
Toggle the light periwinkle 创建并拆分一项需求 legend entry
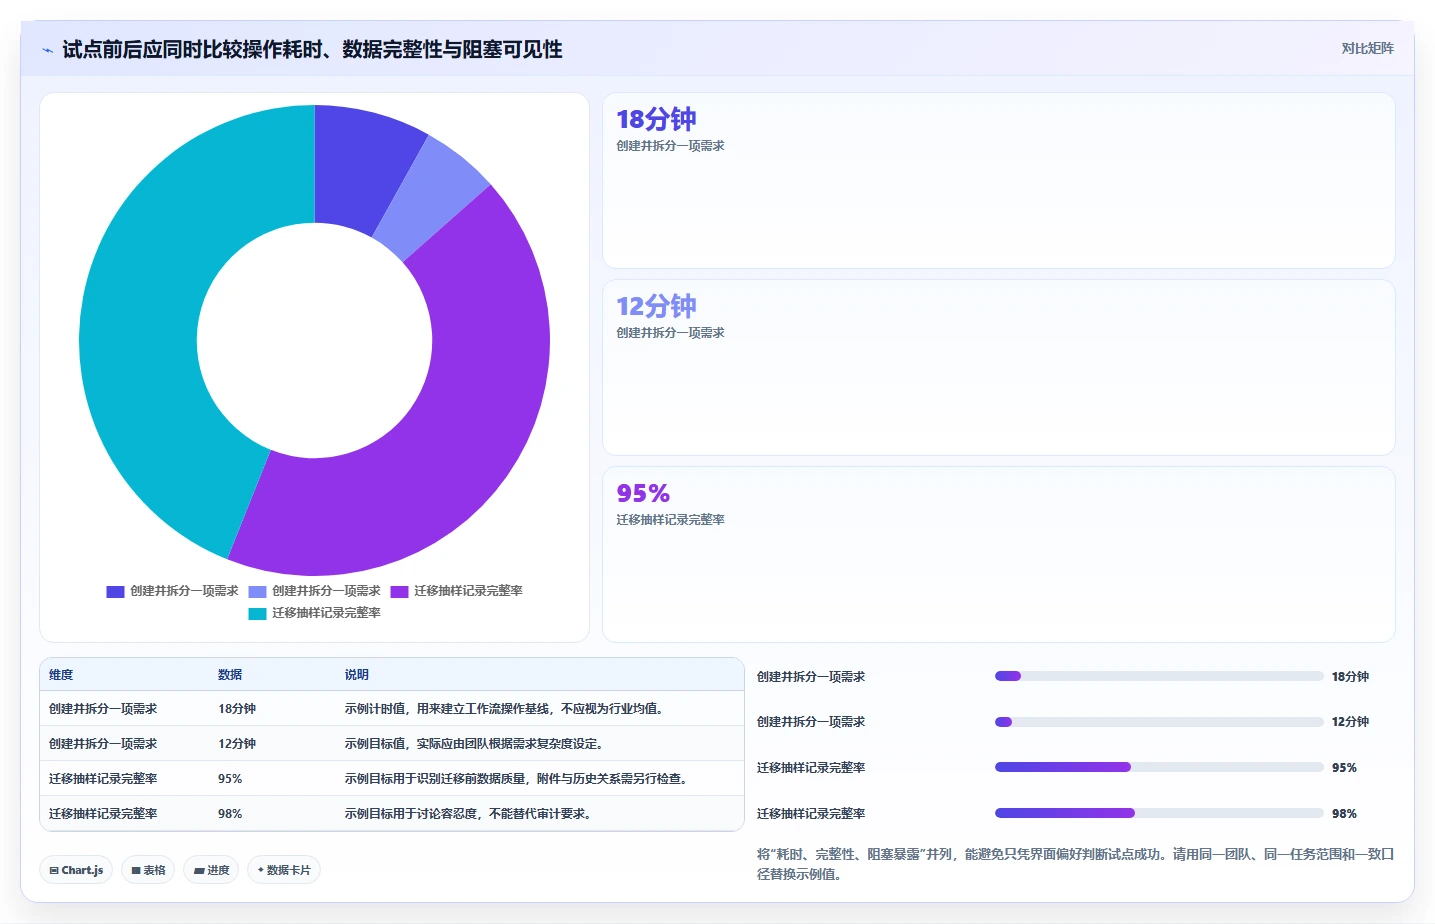(x=314, y=591)
